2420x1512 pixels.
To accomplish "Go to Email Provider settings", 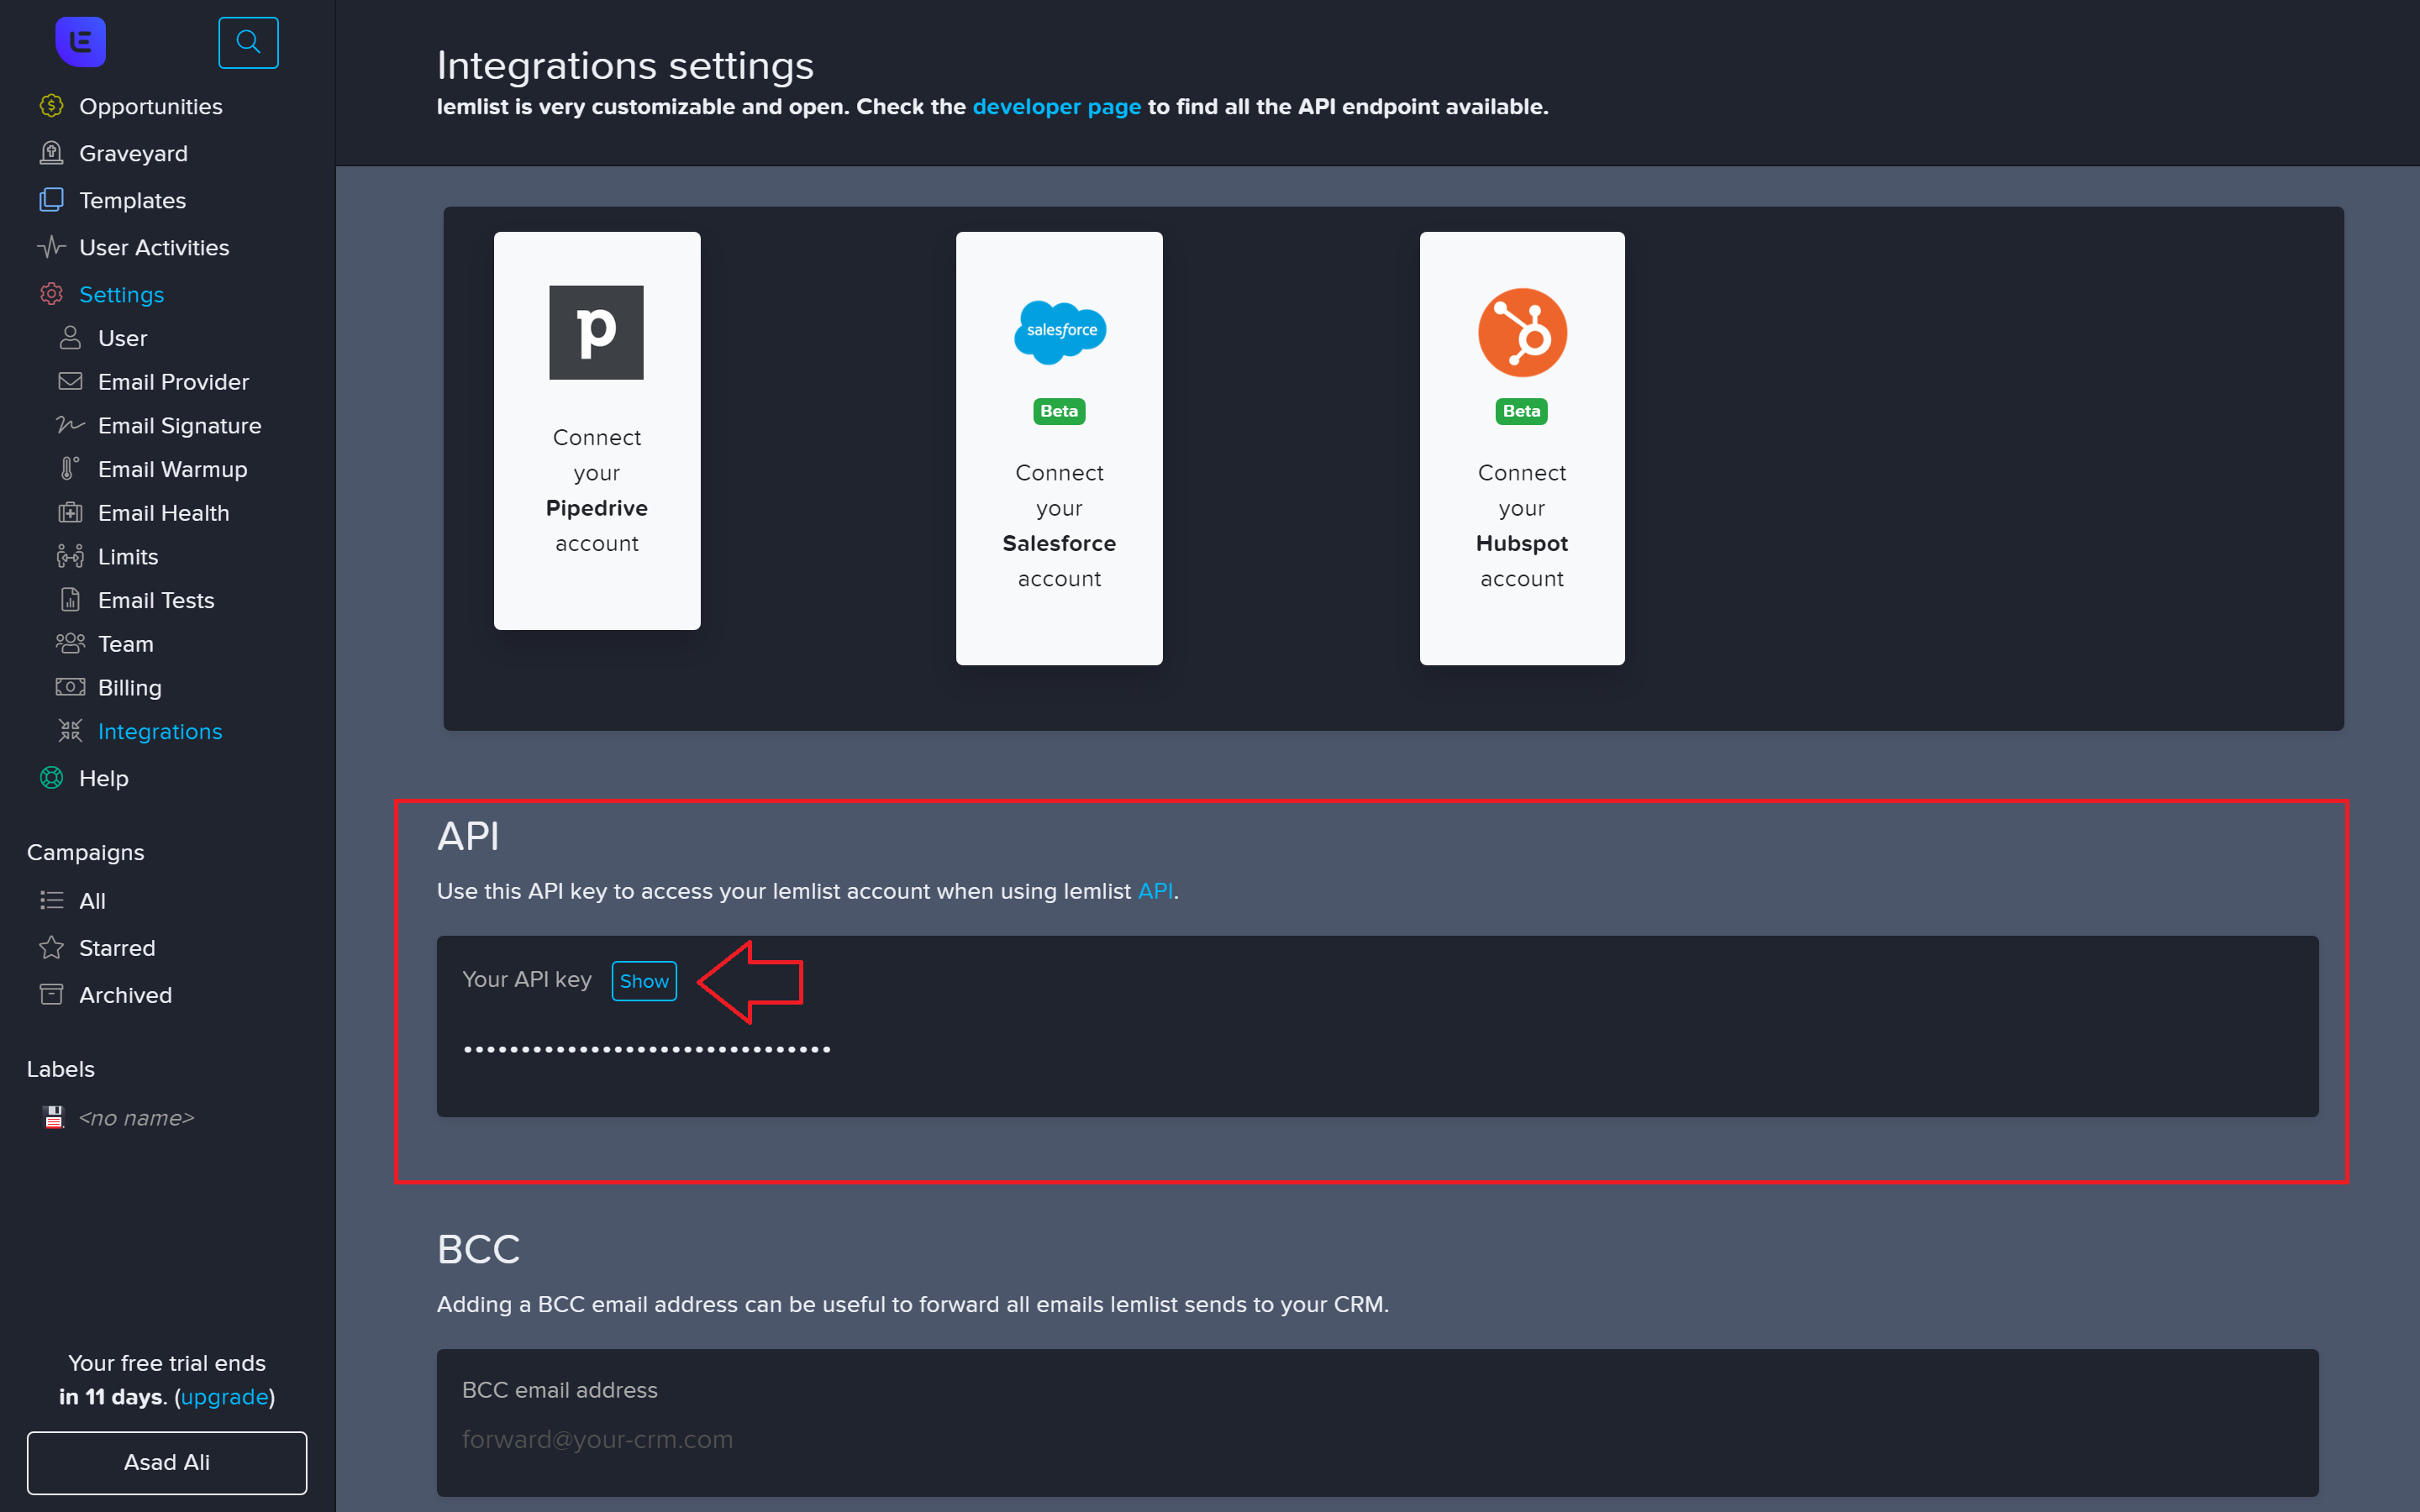I will [173, 382].
